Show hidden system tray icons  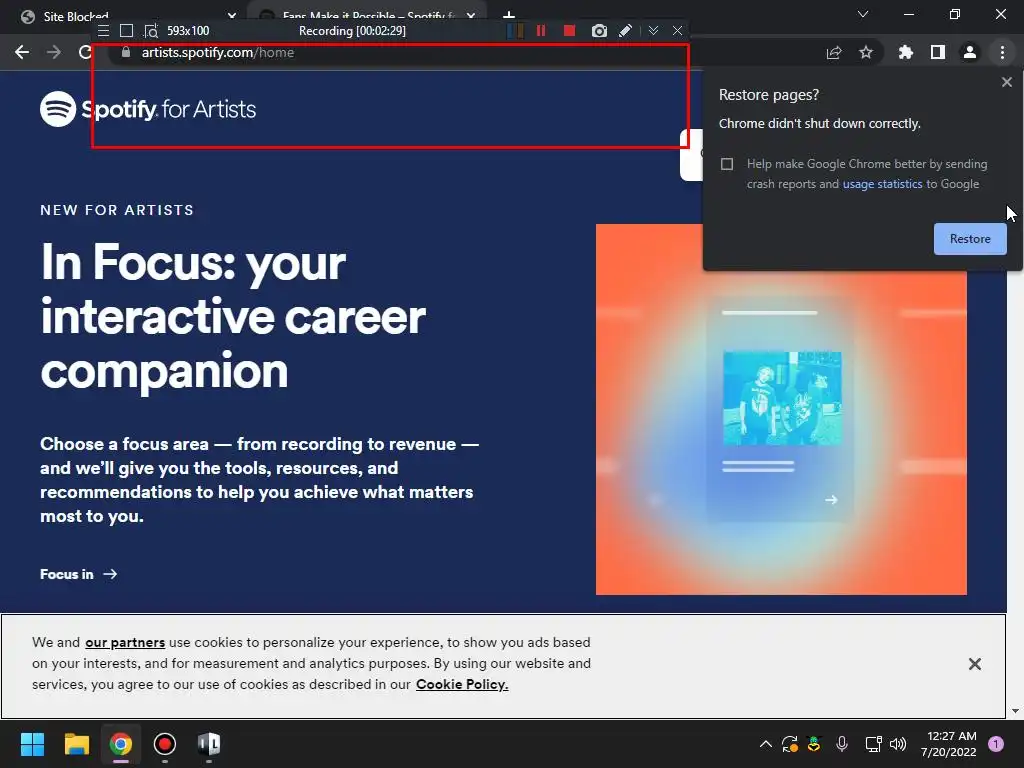click(x=765, y=744)
